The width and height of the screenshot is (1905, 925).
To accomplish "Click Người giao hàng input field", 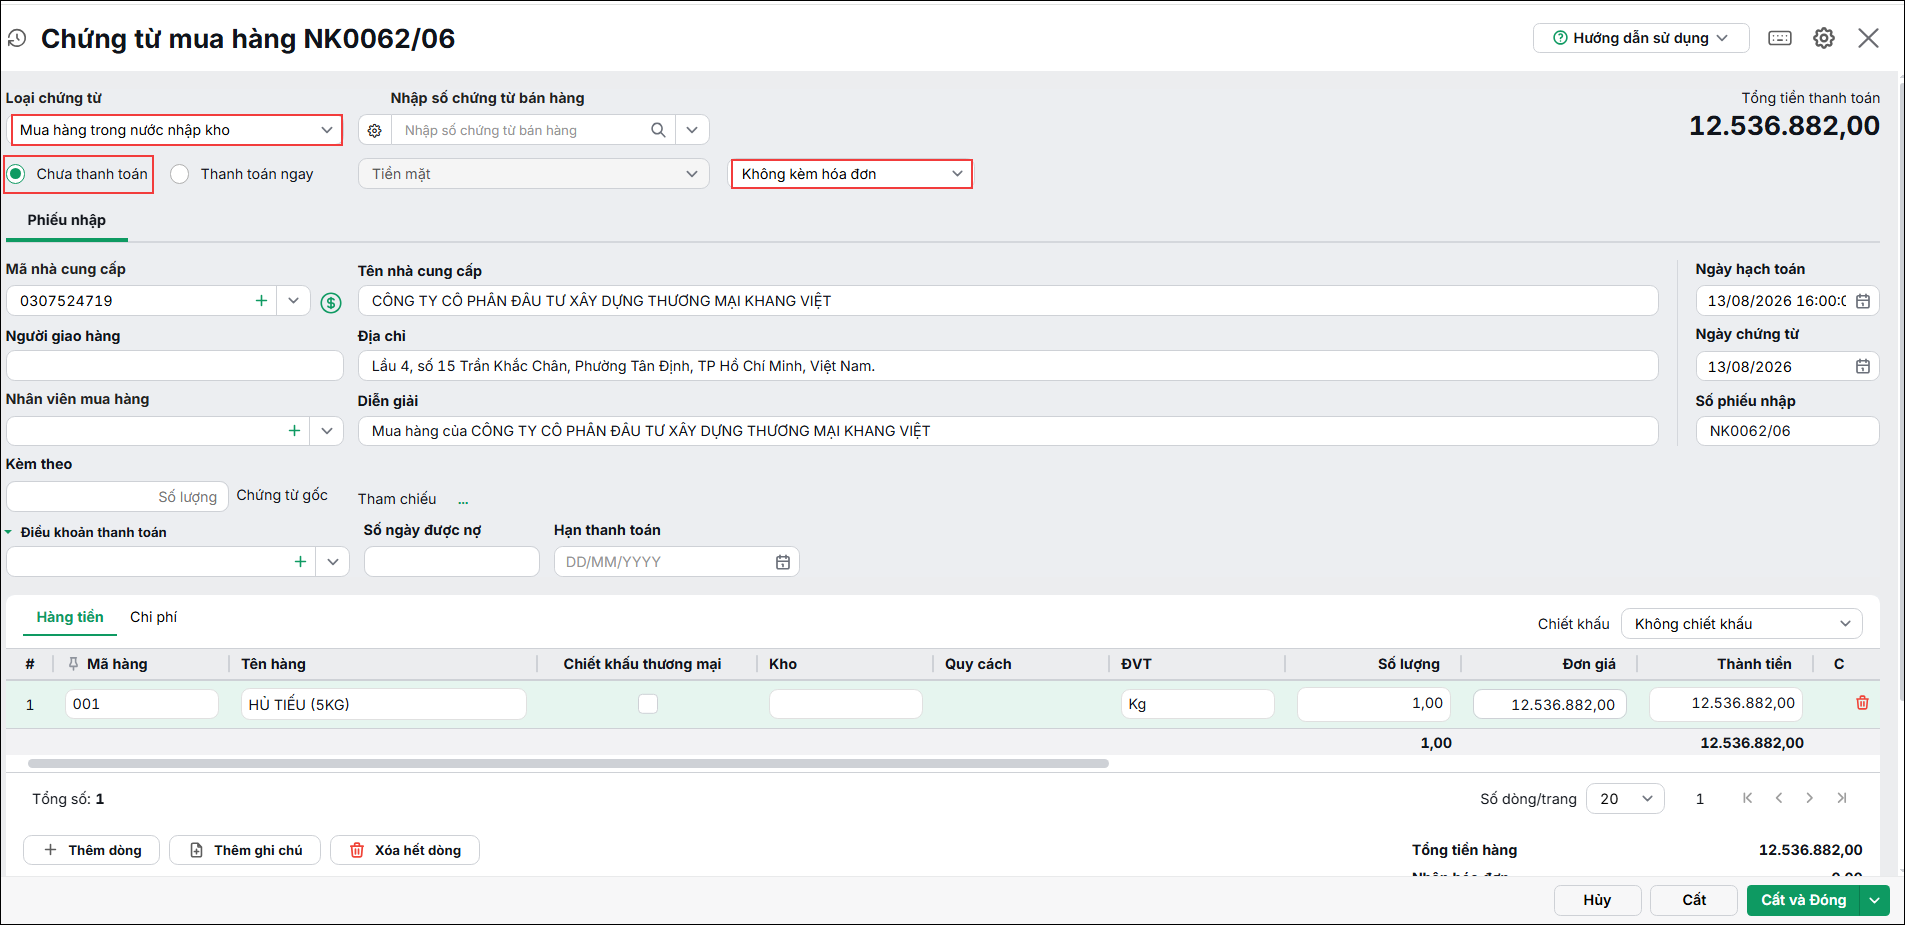I will pos(175,366).
